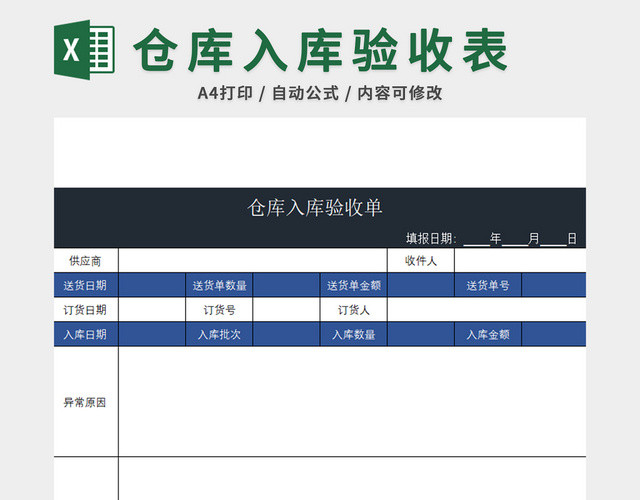Click the 月 field in the date line
The height and width of the screenshot is (500, 640).
(x=521, y=238)
